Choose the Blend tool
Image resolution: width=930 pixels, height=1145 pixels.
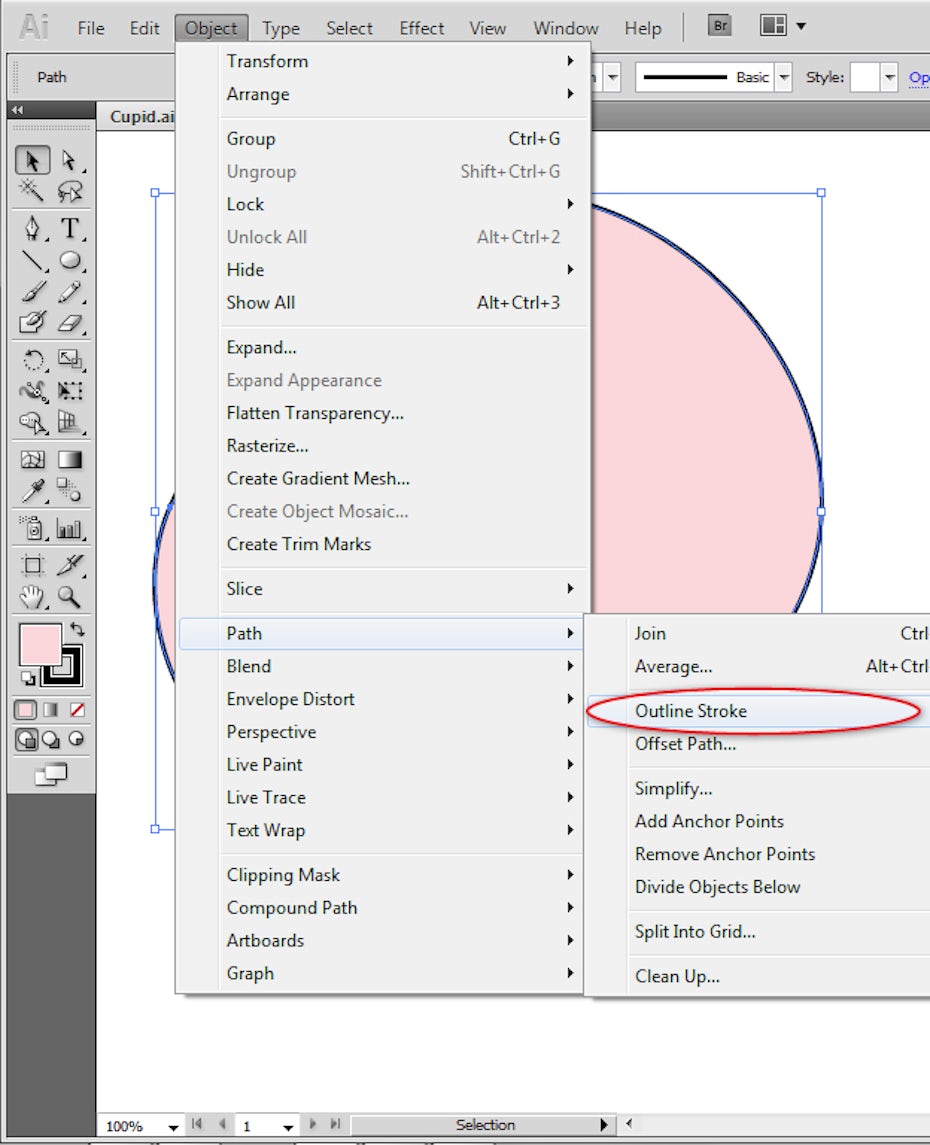[69, 491]
